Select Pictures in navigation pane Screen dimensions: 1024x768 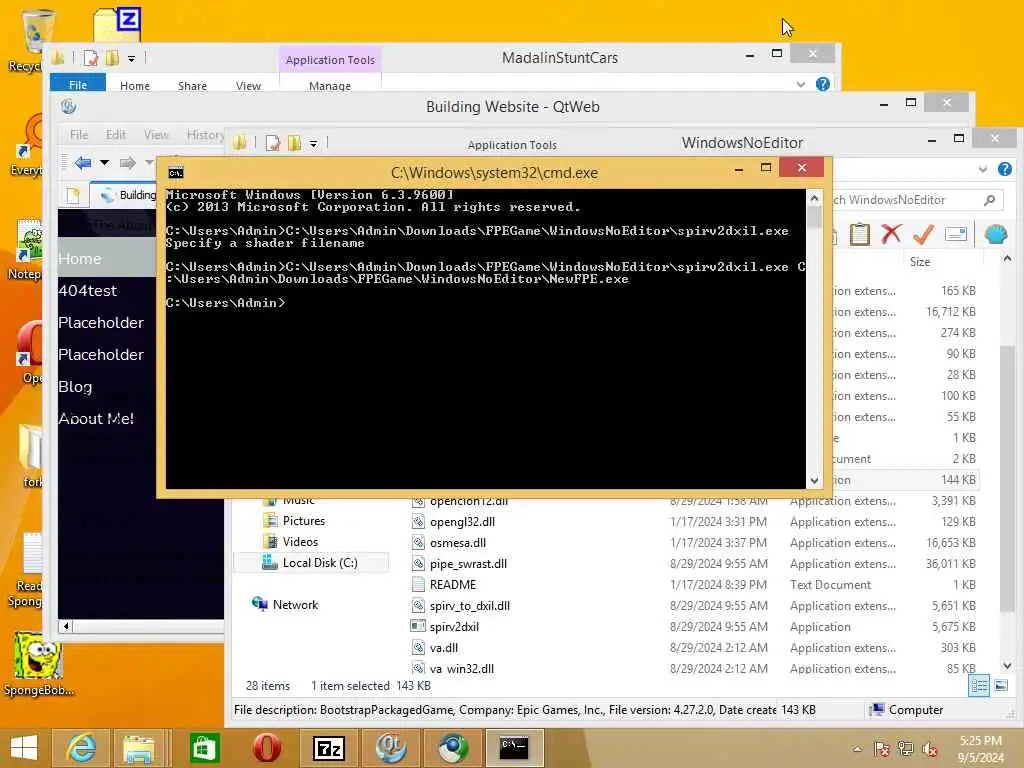[x=294, y=520]
